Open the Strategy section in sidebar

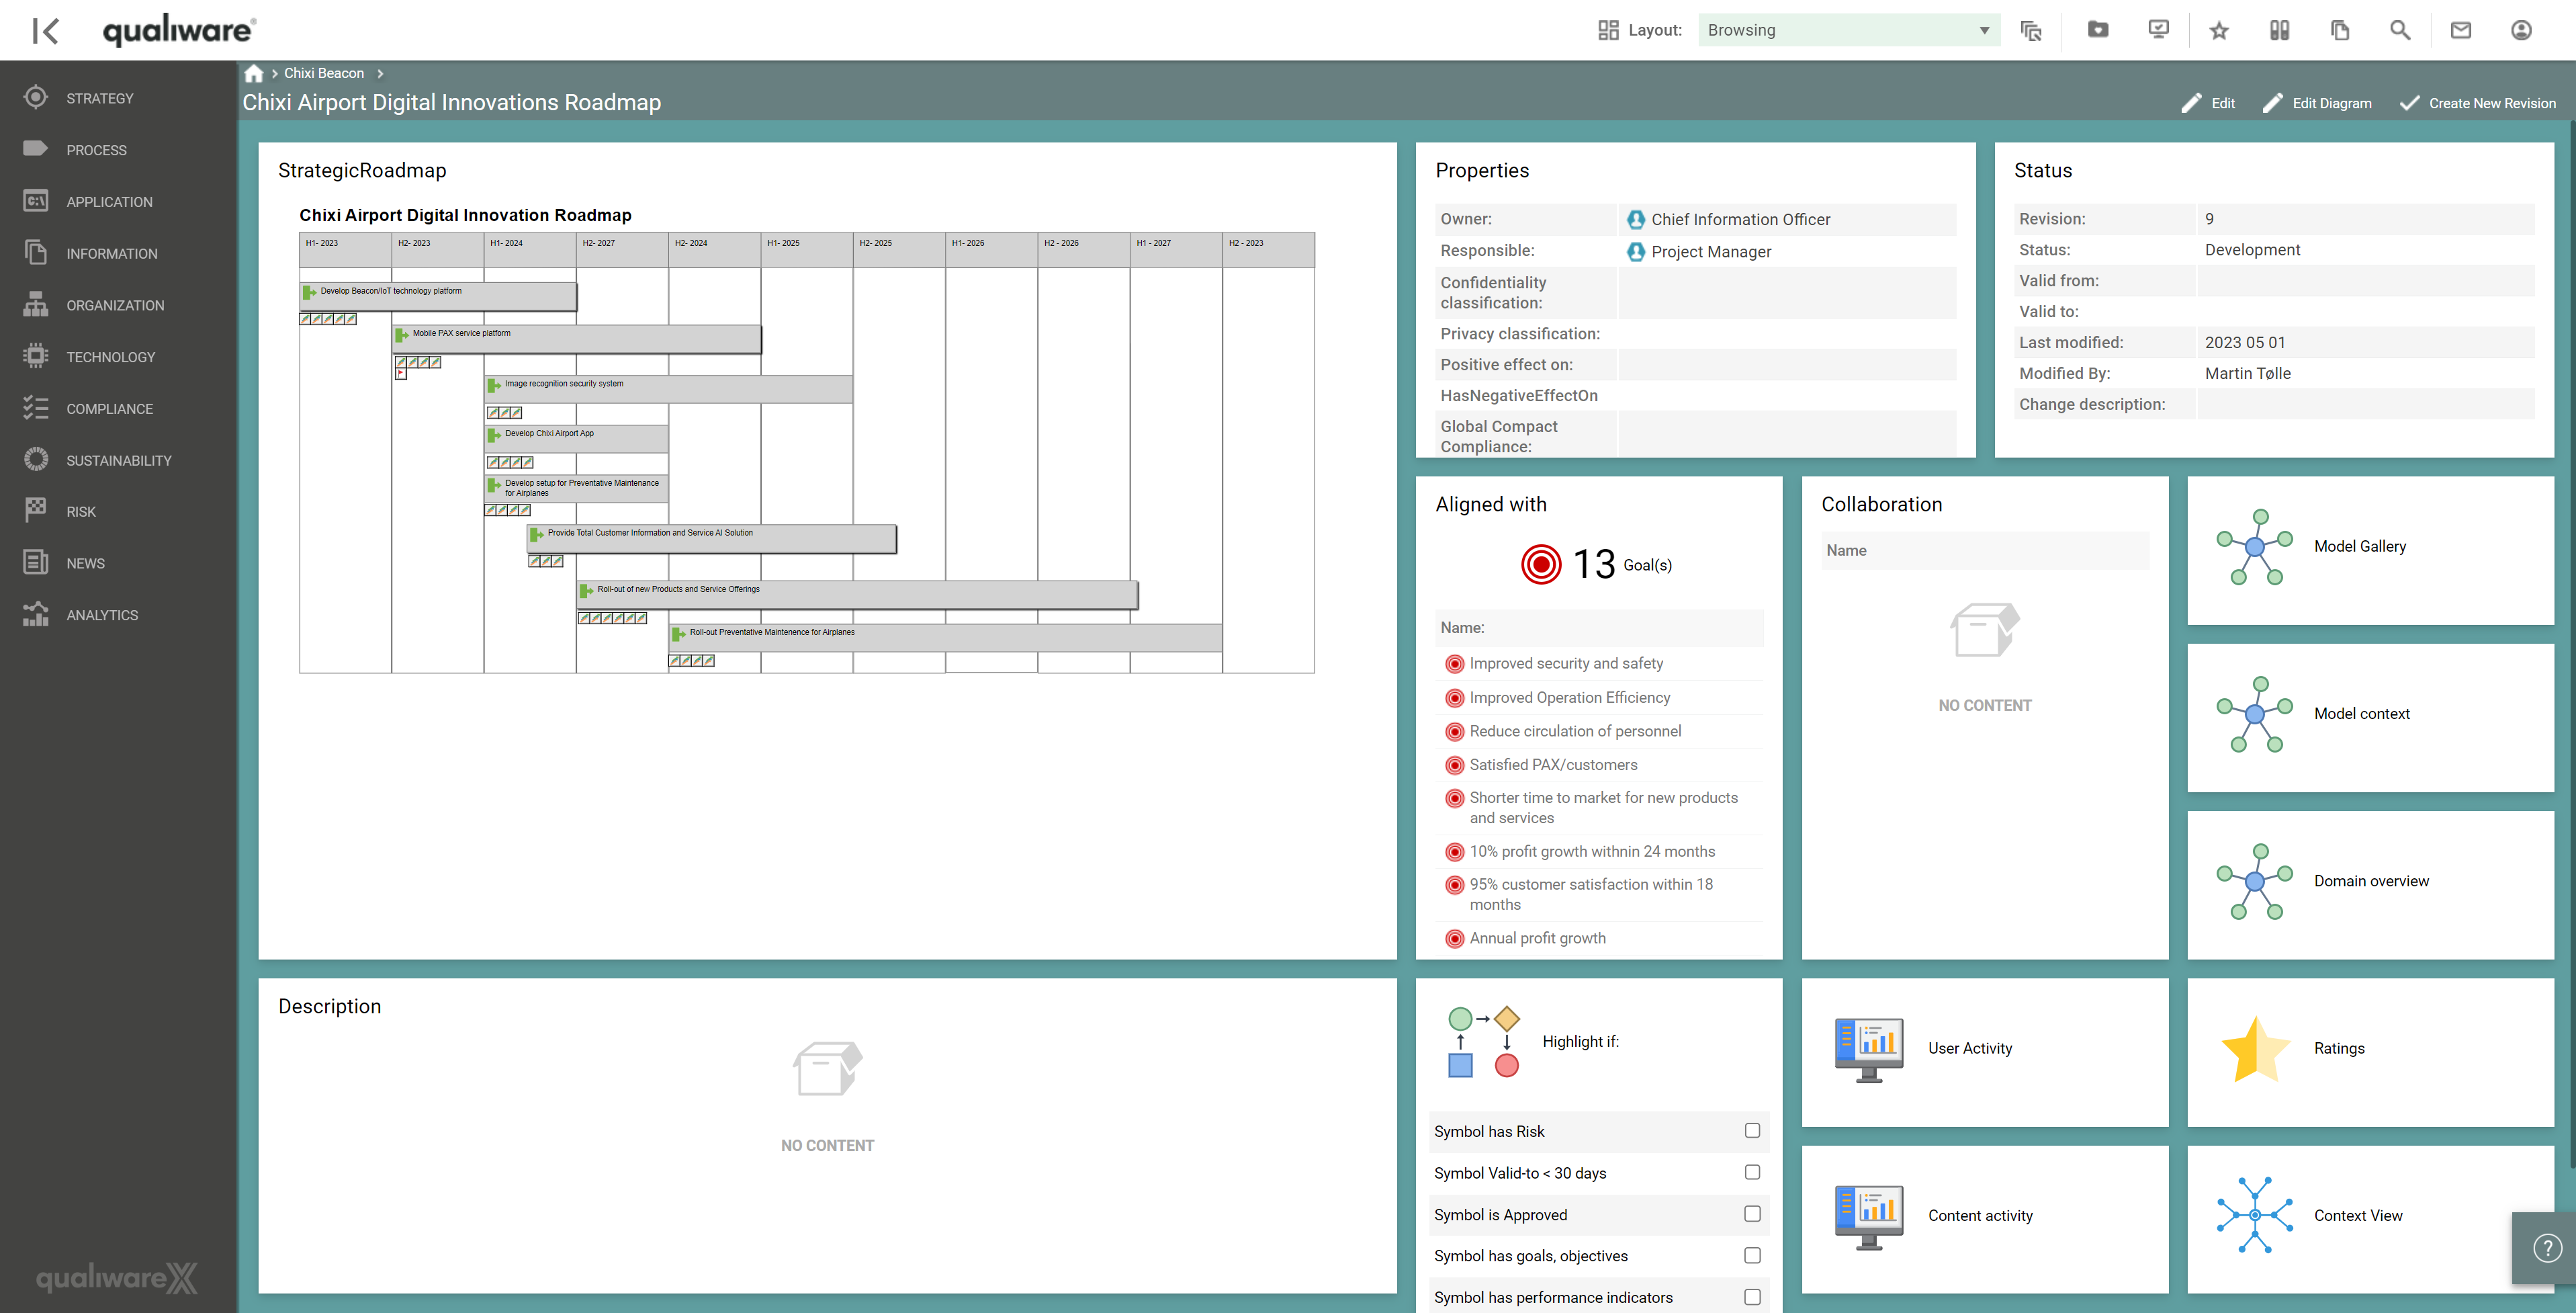click(99, 97)
